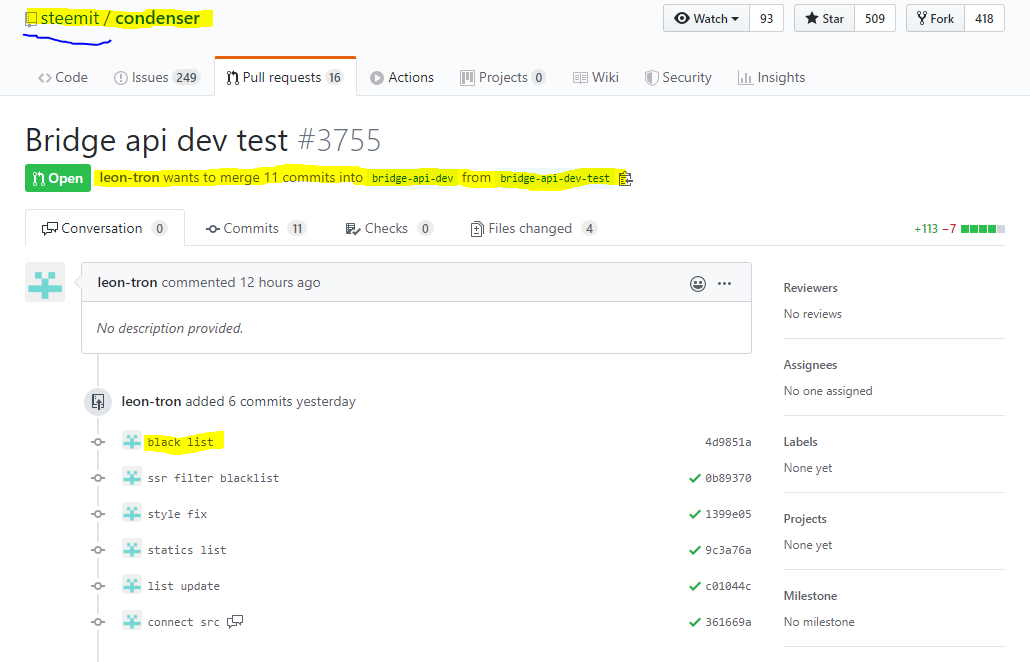This screenshot has width=1030, height=662.
Task: Fork the condenser repository
Action: (x=935, y=18)
